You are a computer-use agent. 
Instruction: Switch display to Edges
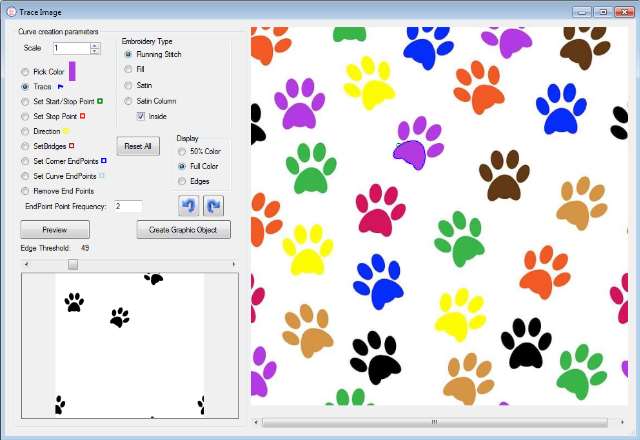(181, 181)
